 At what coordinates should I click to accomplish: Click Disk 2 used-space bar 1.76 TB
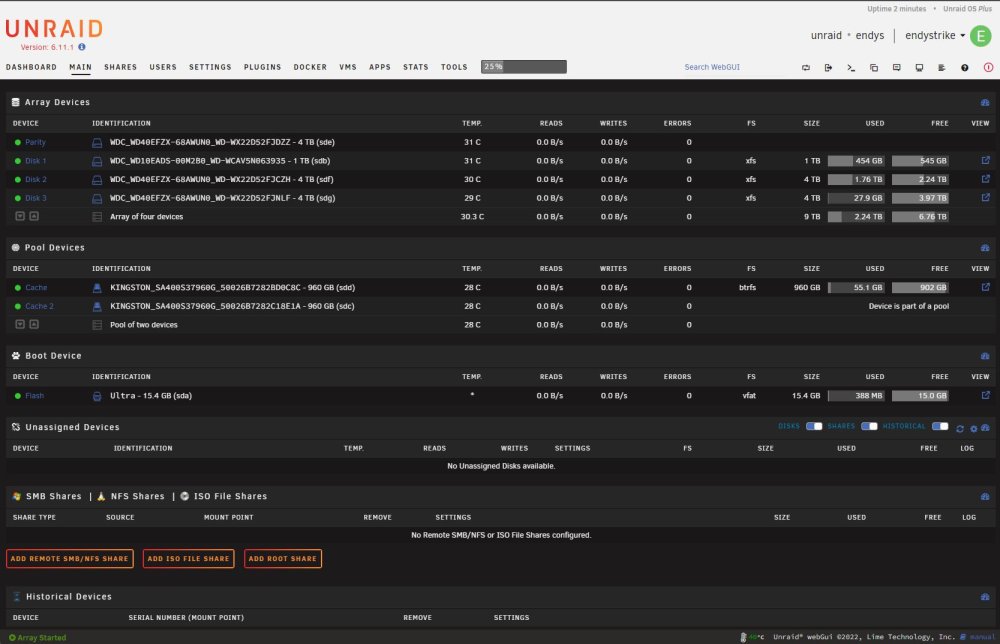pos(856,179)
